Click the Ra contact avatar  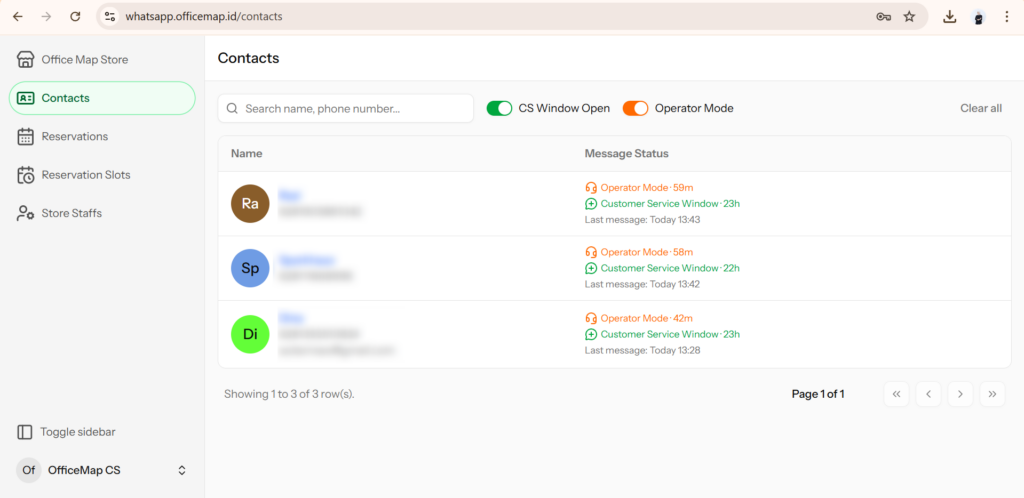[250, 204]
